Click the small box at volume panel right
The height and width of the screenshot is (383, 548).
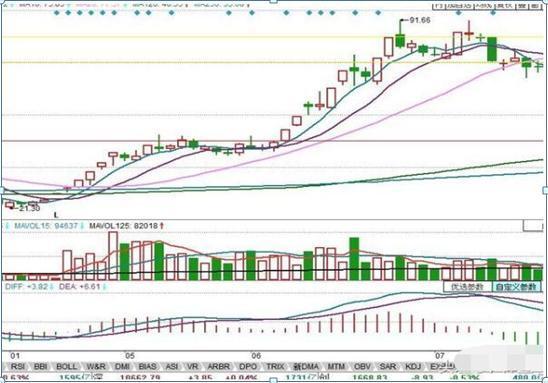[533, 226]
